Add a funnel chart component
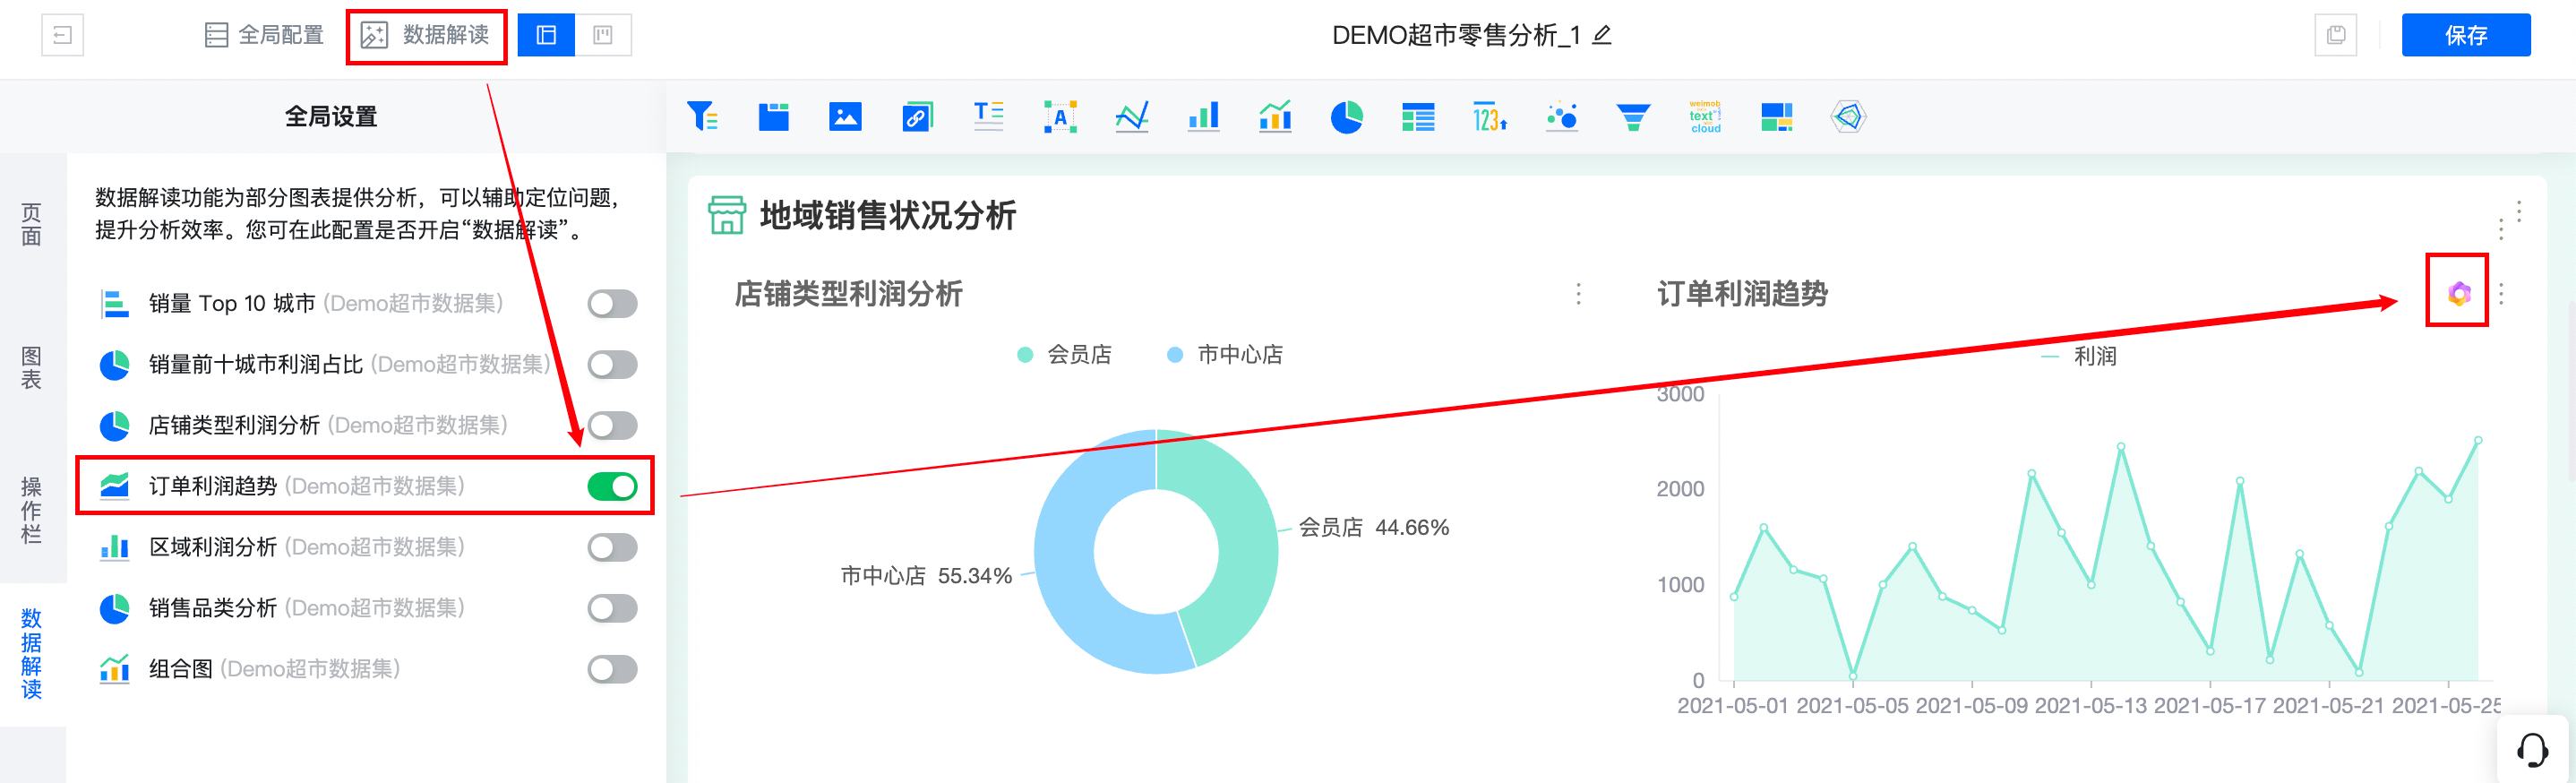The image size is (2576, 783). (1633, 117)
